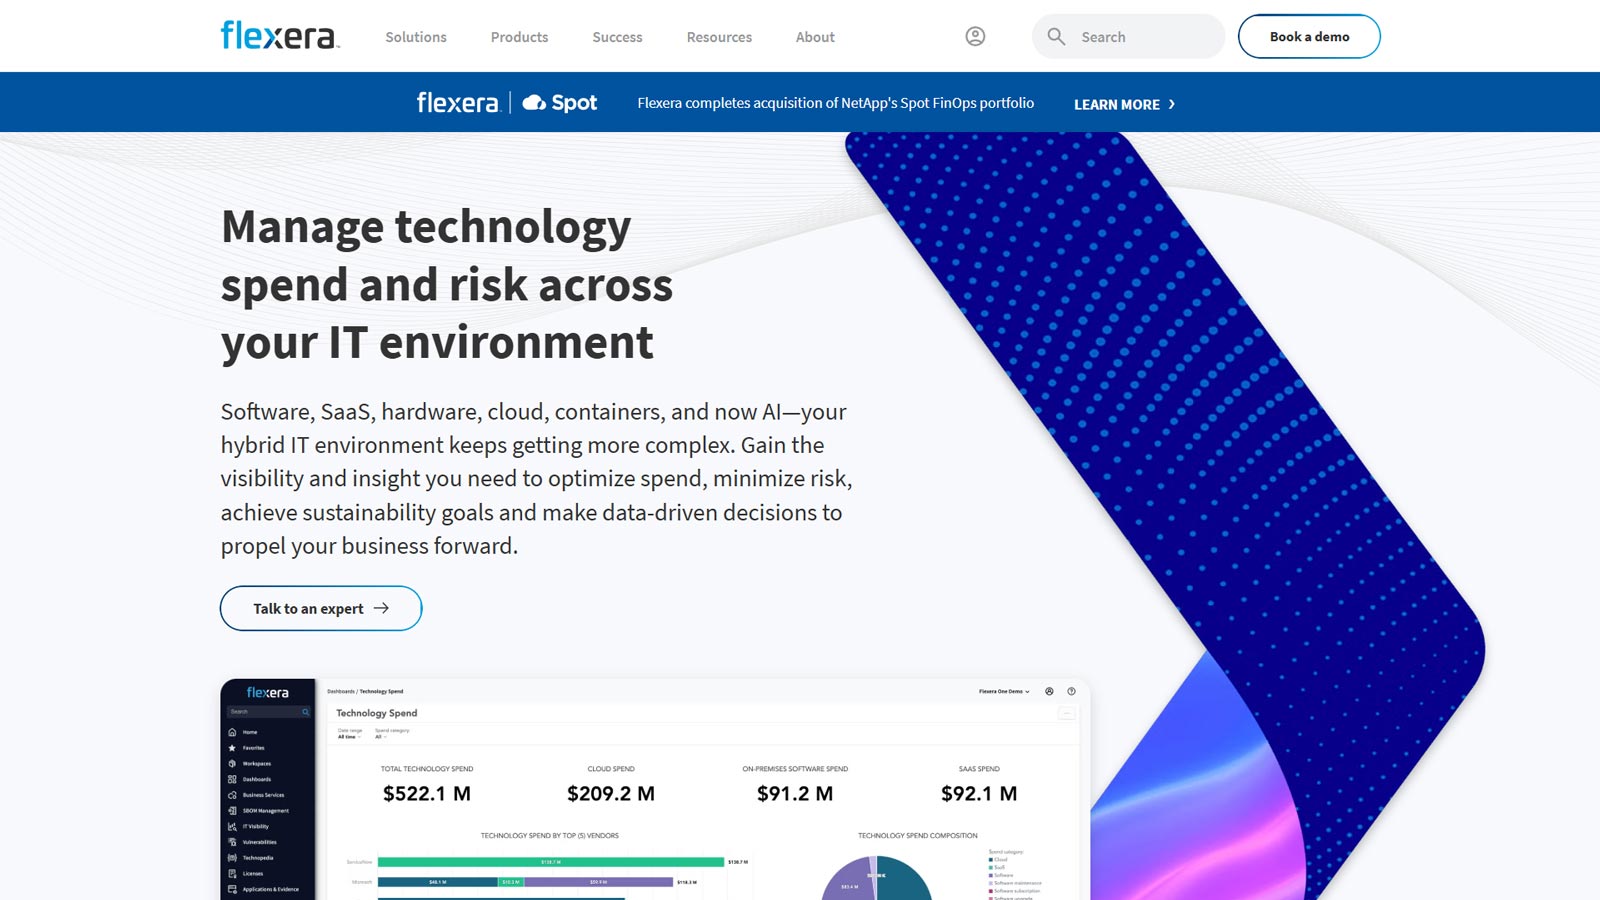Click the $92.1 M SaaS spend value
Image resolution: width=1600 pixels, height=900 pixels.
click(x=979, y=793)
